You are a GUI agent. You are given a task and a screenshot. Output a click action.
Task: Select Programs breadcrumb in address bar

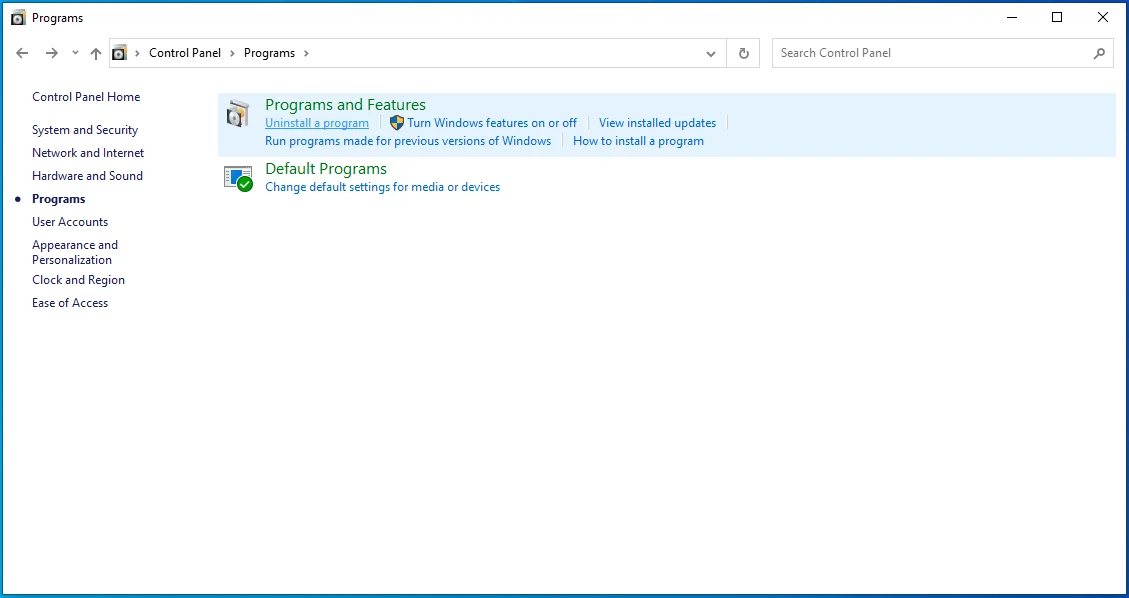[269, 53]
